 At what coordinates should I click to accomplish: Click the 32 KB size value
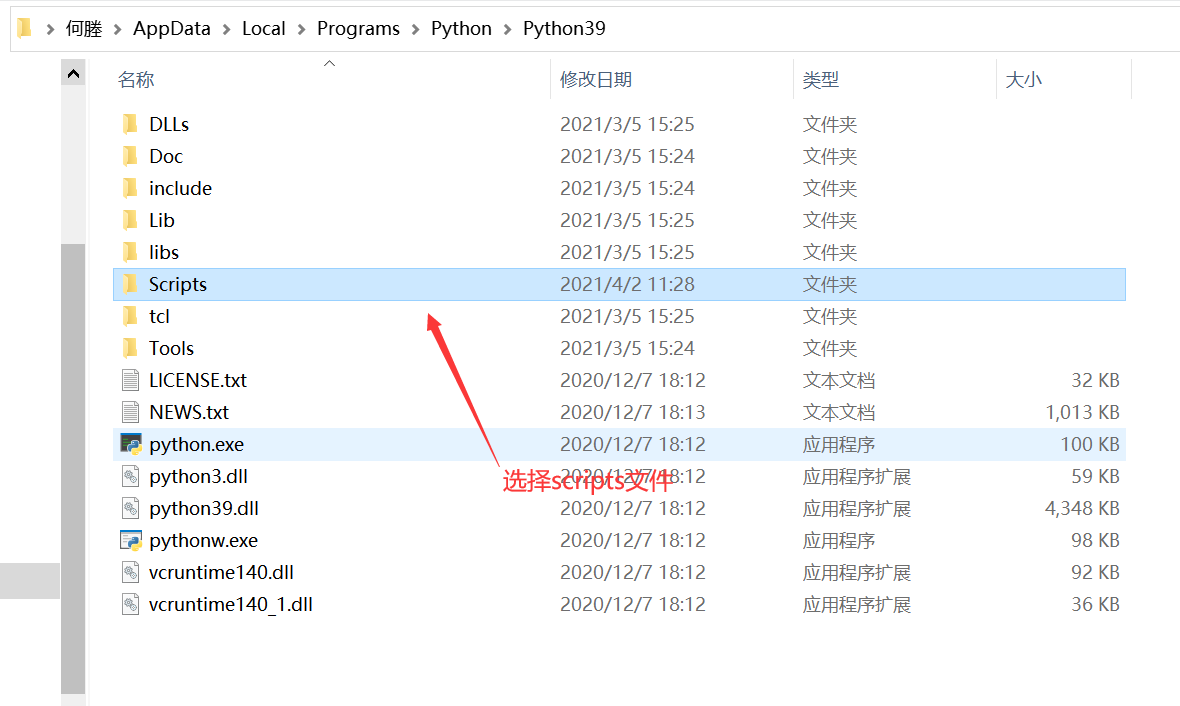(1095, 381)
